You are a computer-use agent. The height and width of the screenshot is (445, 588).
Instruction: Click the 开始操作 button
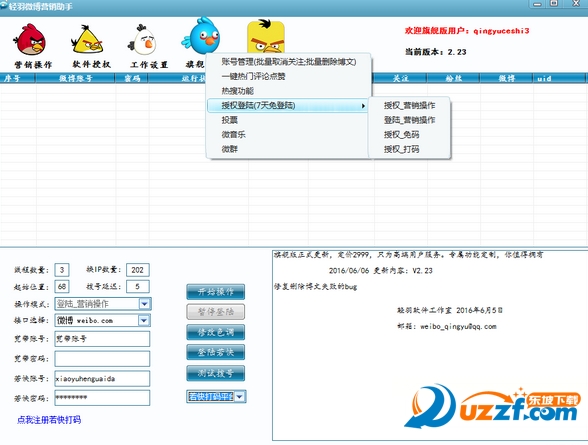(216, 292)
